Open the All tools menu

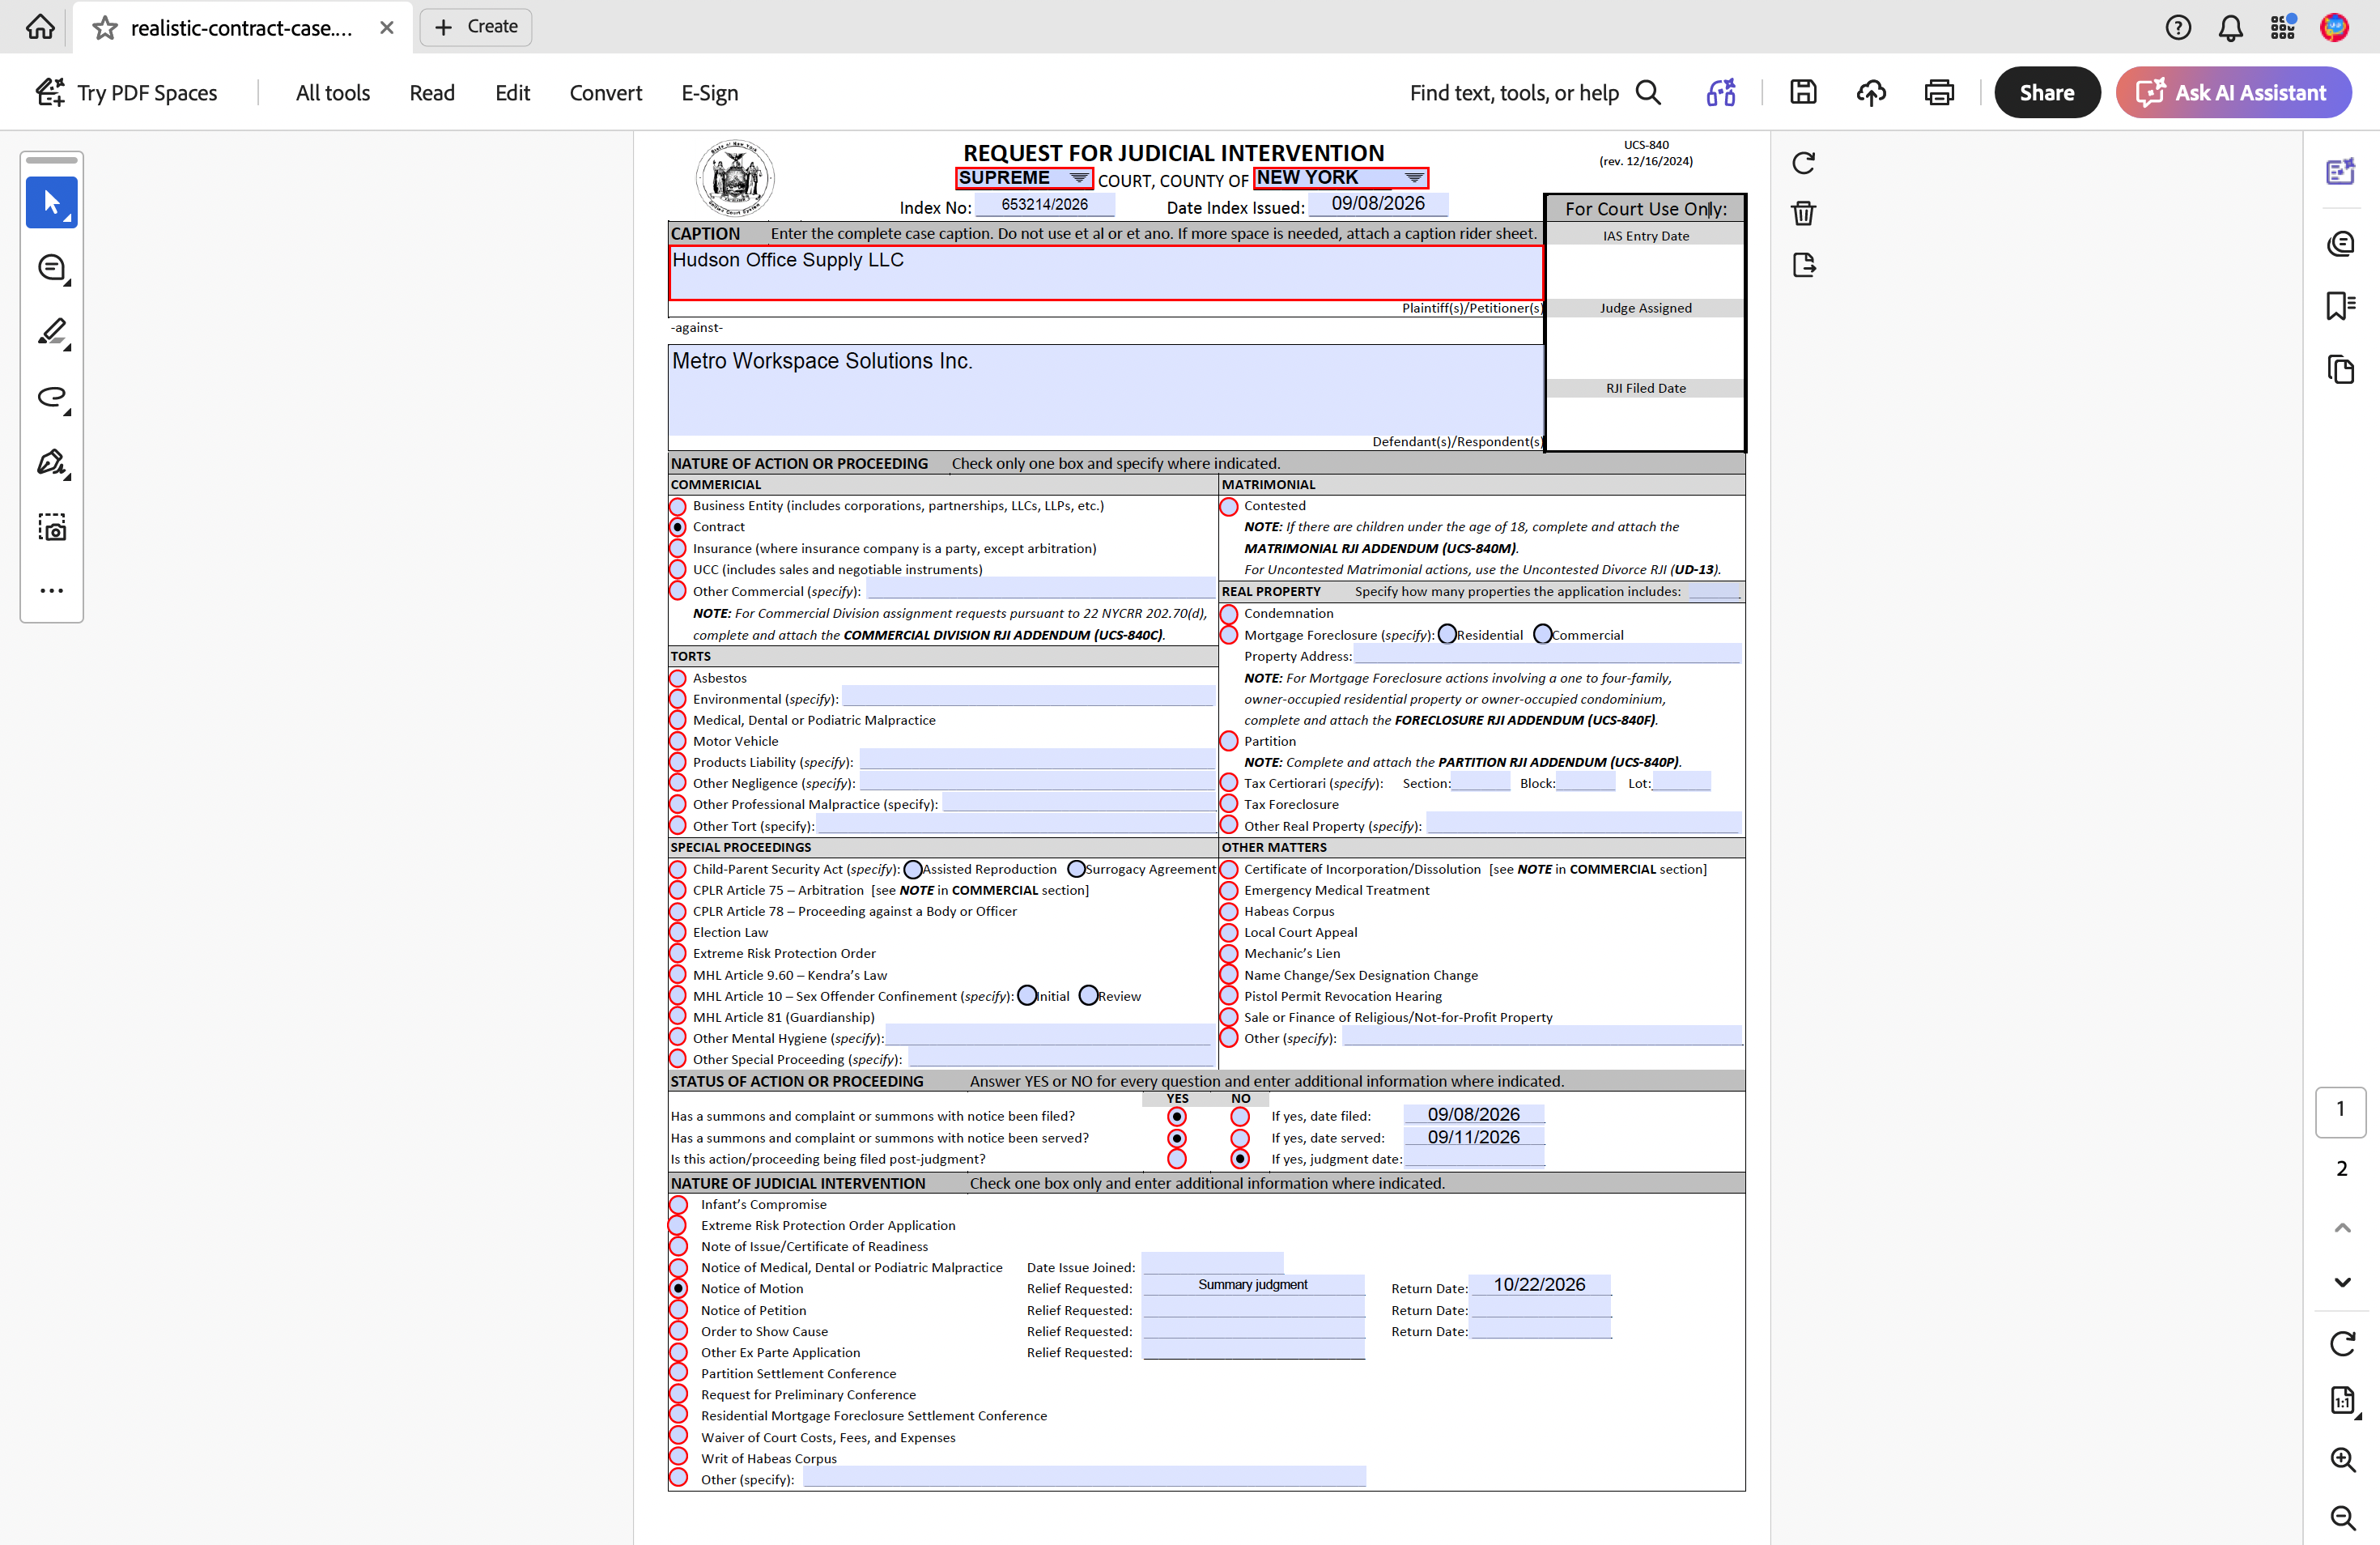click(333, 93)
